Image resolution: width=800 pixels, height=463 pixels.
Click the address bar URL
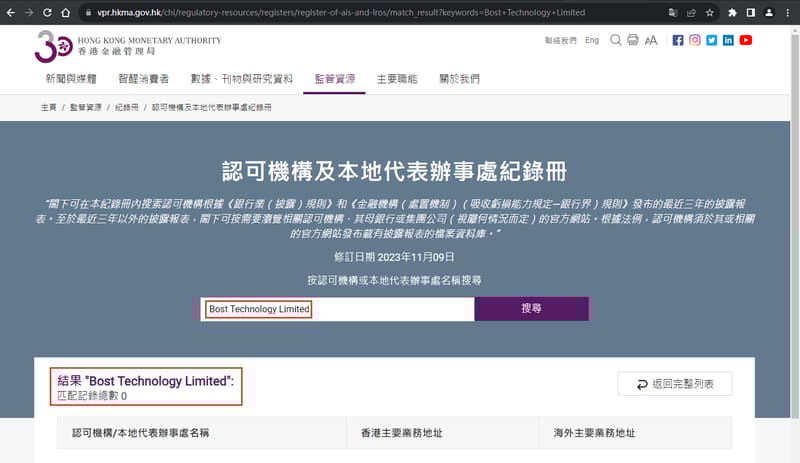341,13
